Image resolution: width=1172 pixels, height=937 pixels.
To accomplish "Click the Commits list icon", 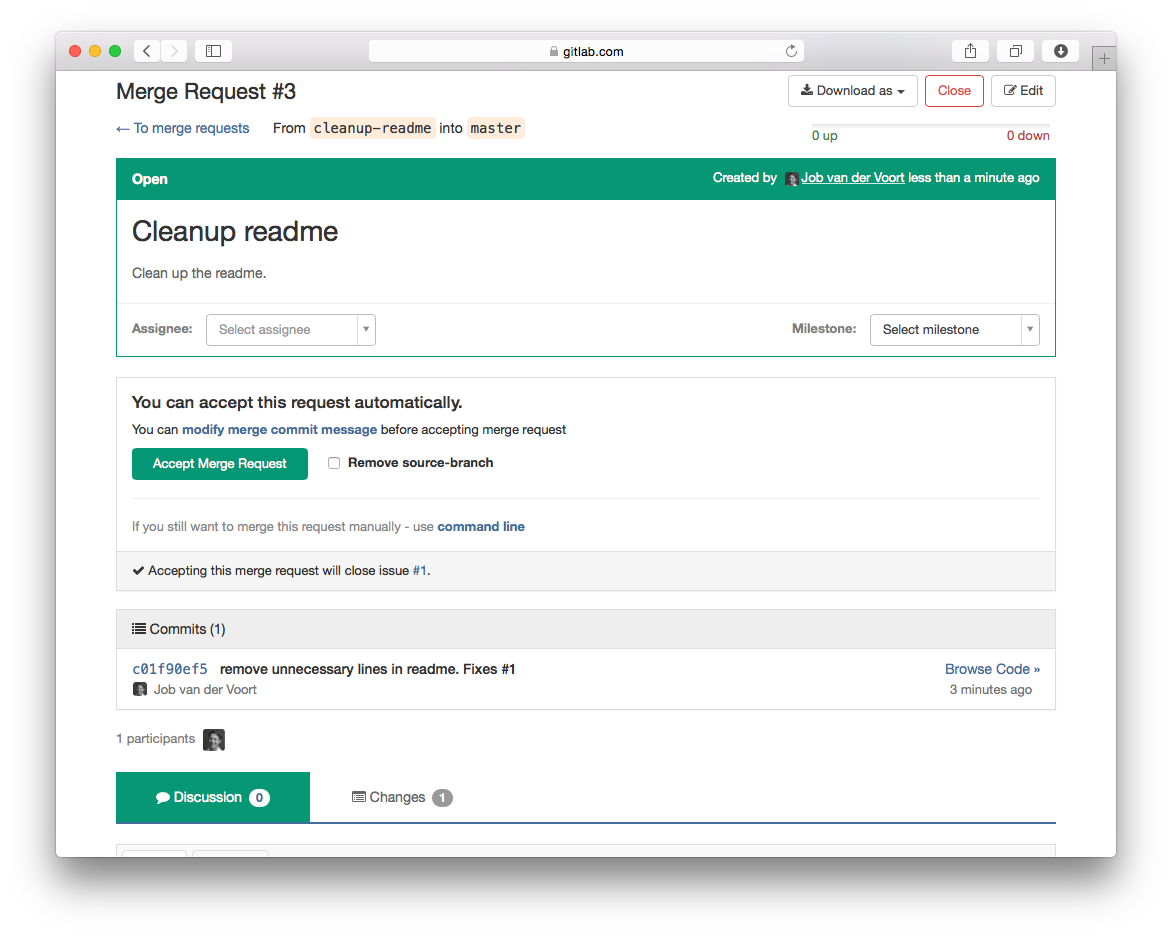I will click(x=139, y=628).
